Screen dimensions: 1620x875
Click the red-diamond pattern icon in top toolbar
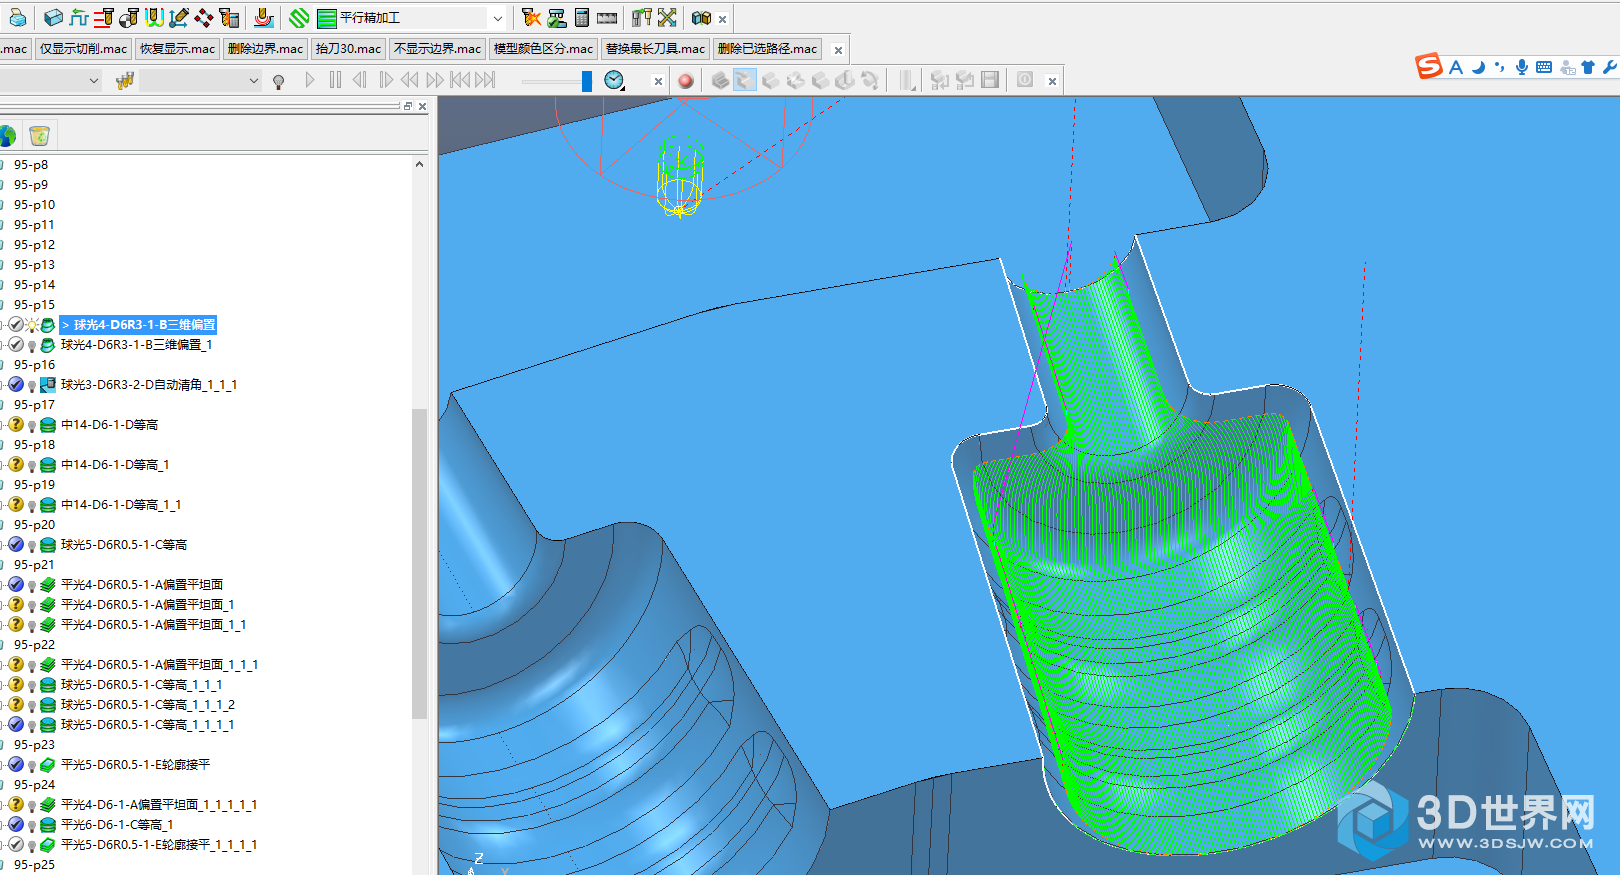pos(204,18)
